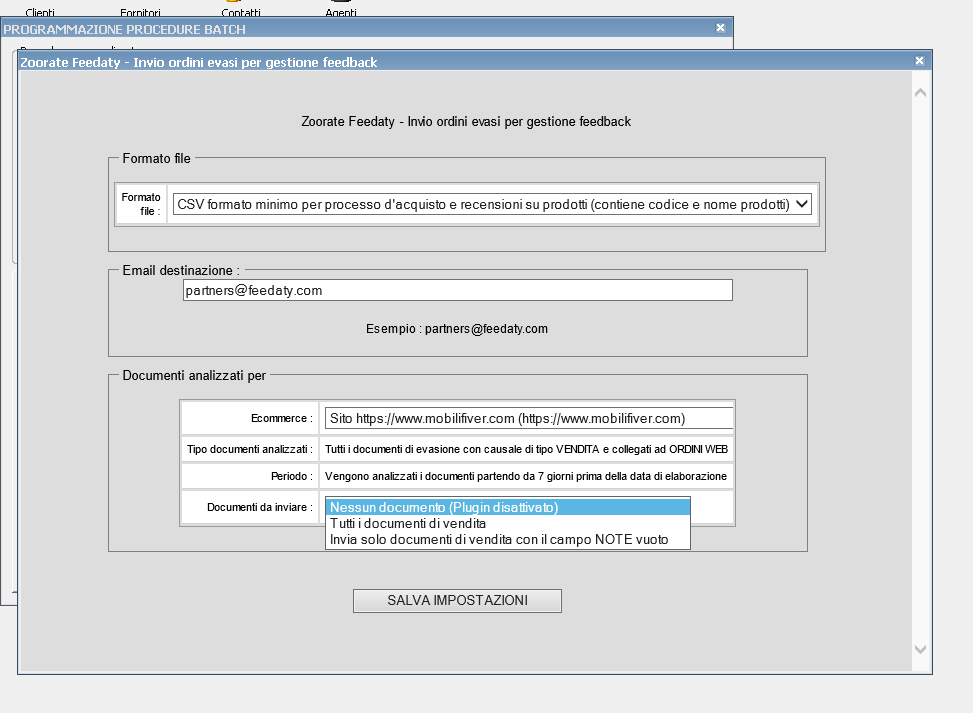Screen dimensions: 973x713
Task: Click the Zoorate Feedaty heading text in dialog body
Action: click(466, 122)
